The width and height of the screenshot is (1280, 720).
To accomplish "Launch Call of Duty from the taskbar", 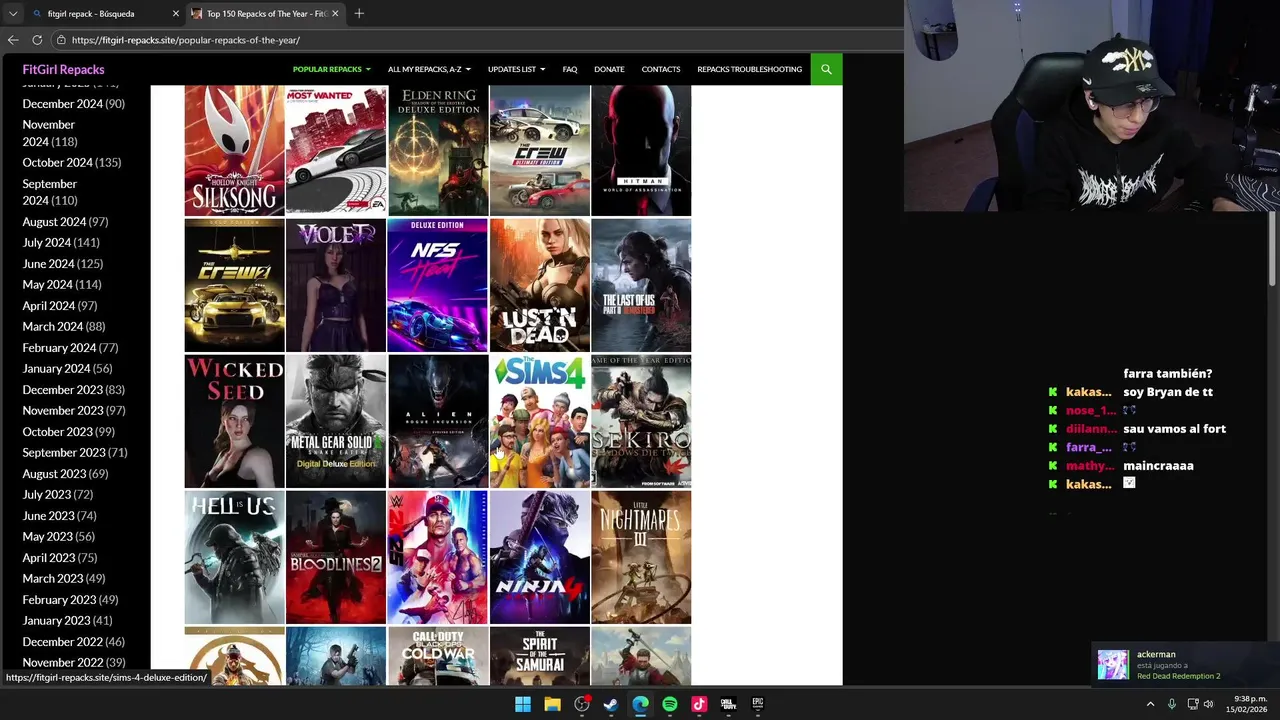I will (728, 704).
